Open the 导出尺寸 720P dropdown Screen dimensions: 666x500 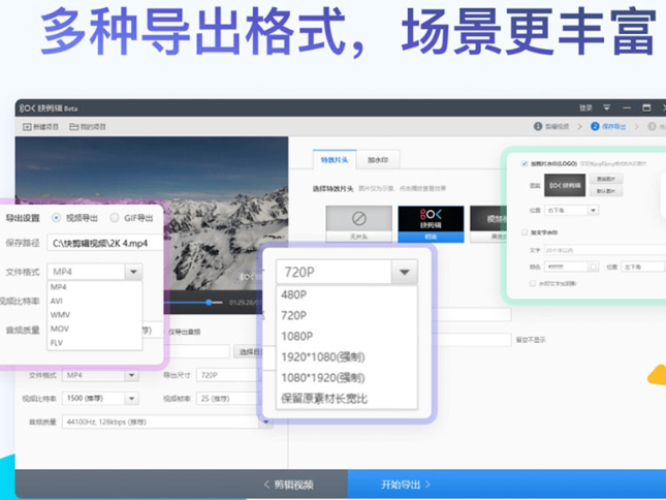[x=227, y=375]
